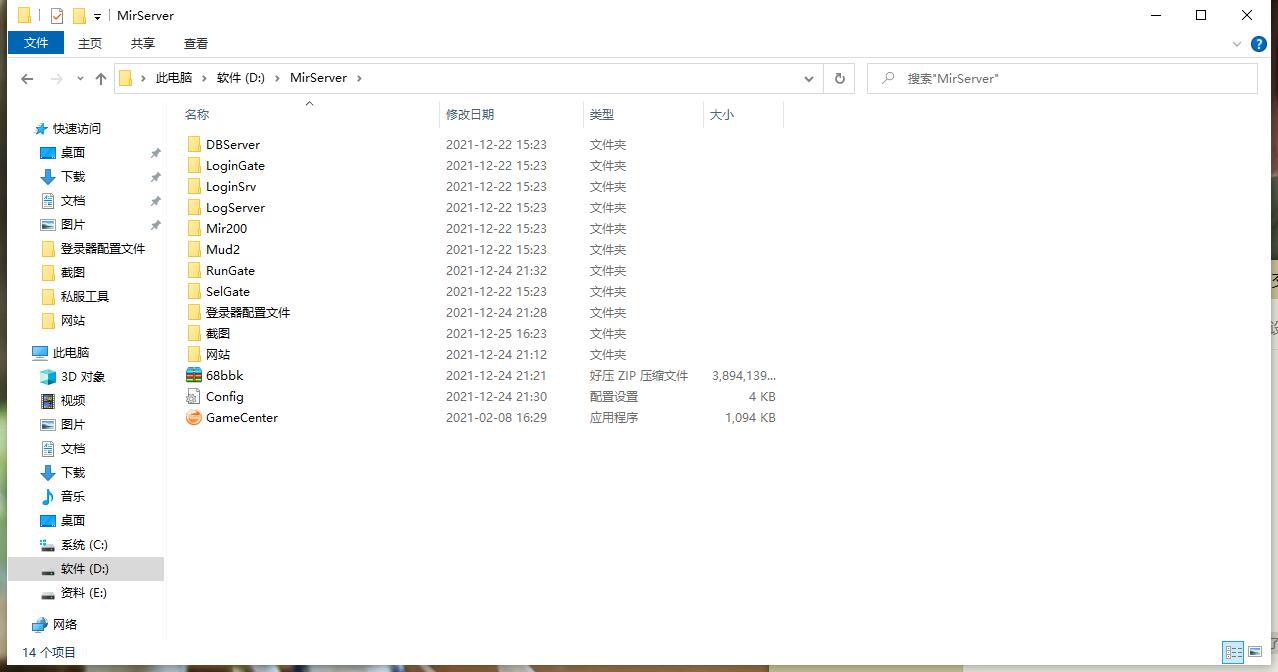Open the GameCenter application icon
Image resolution: width=1278 pixels, height=672 pixels.
(194, 418)
